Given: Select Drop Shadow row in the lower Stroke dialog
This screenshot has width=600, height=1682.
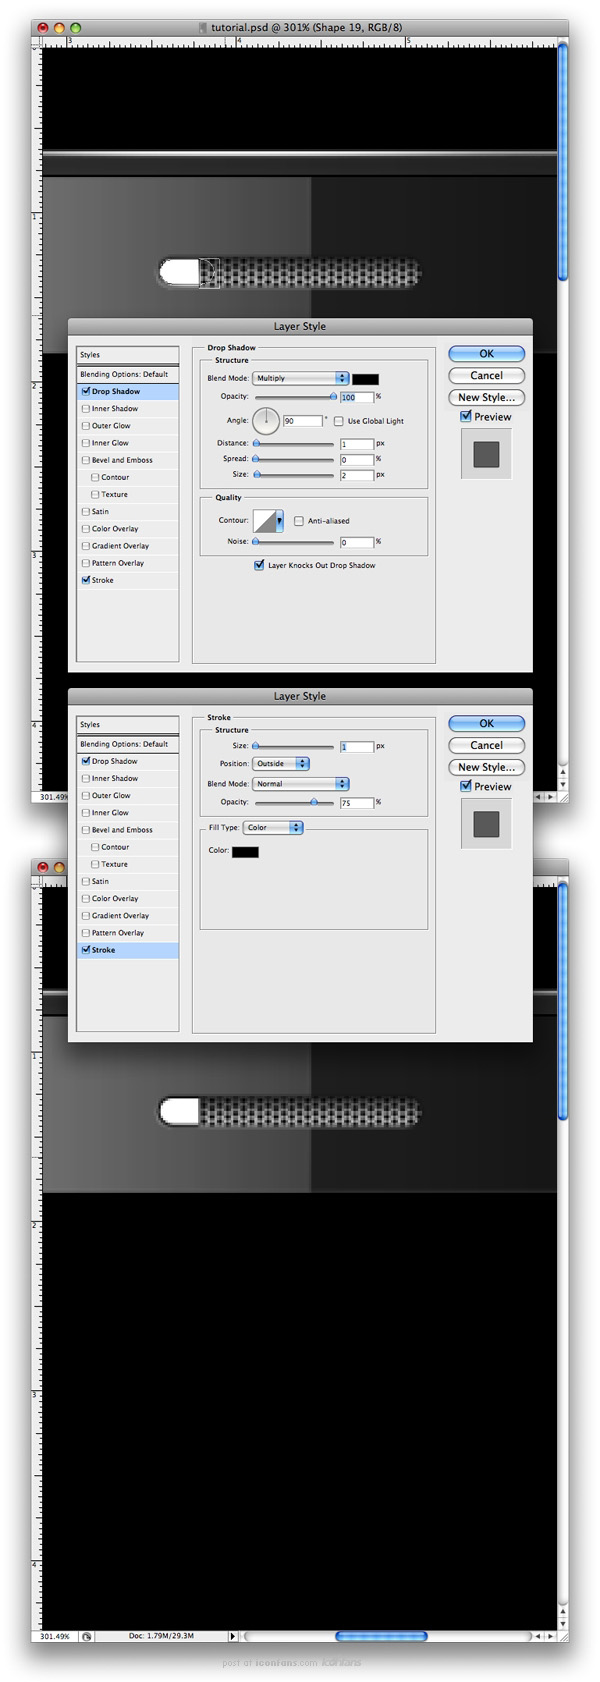Looking at the screenshot, I should (x=128, y=761).
